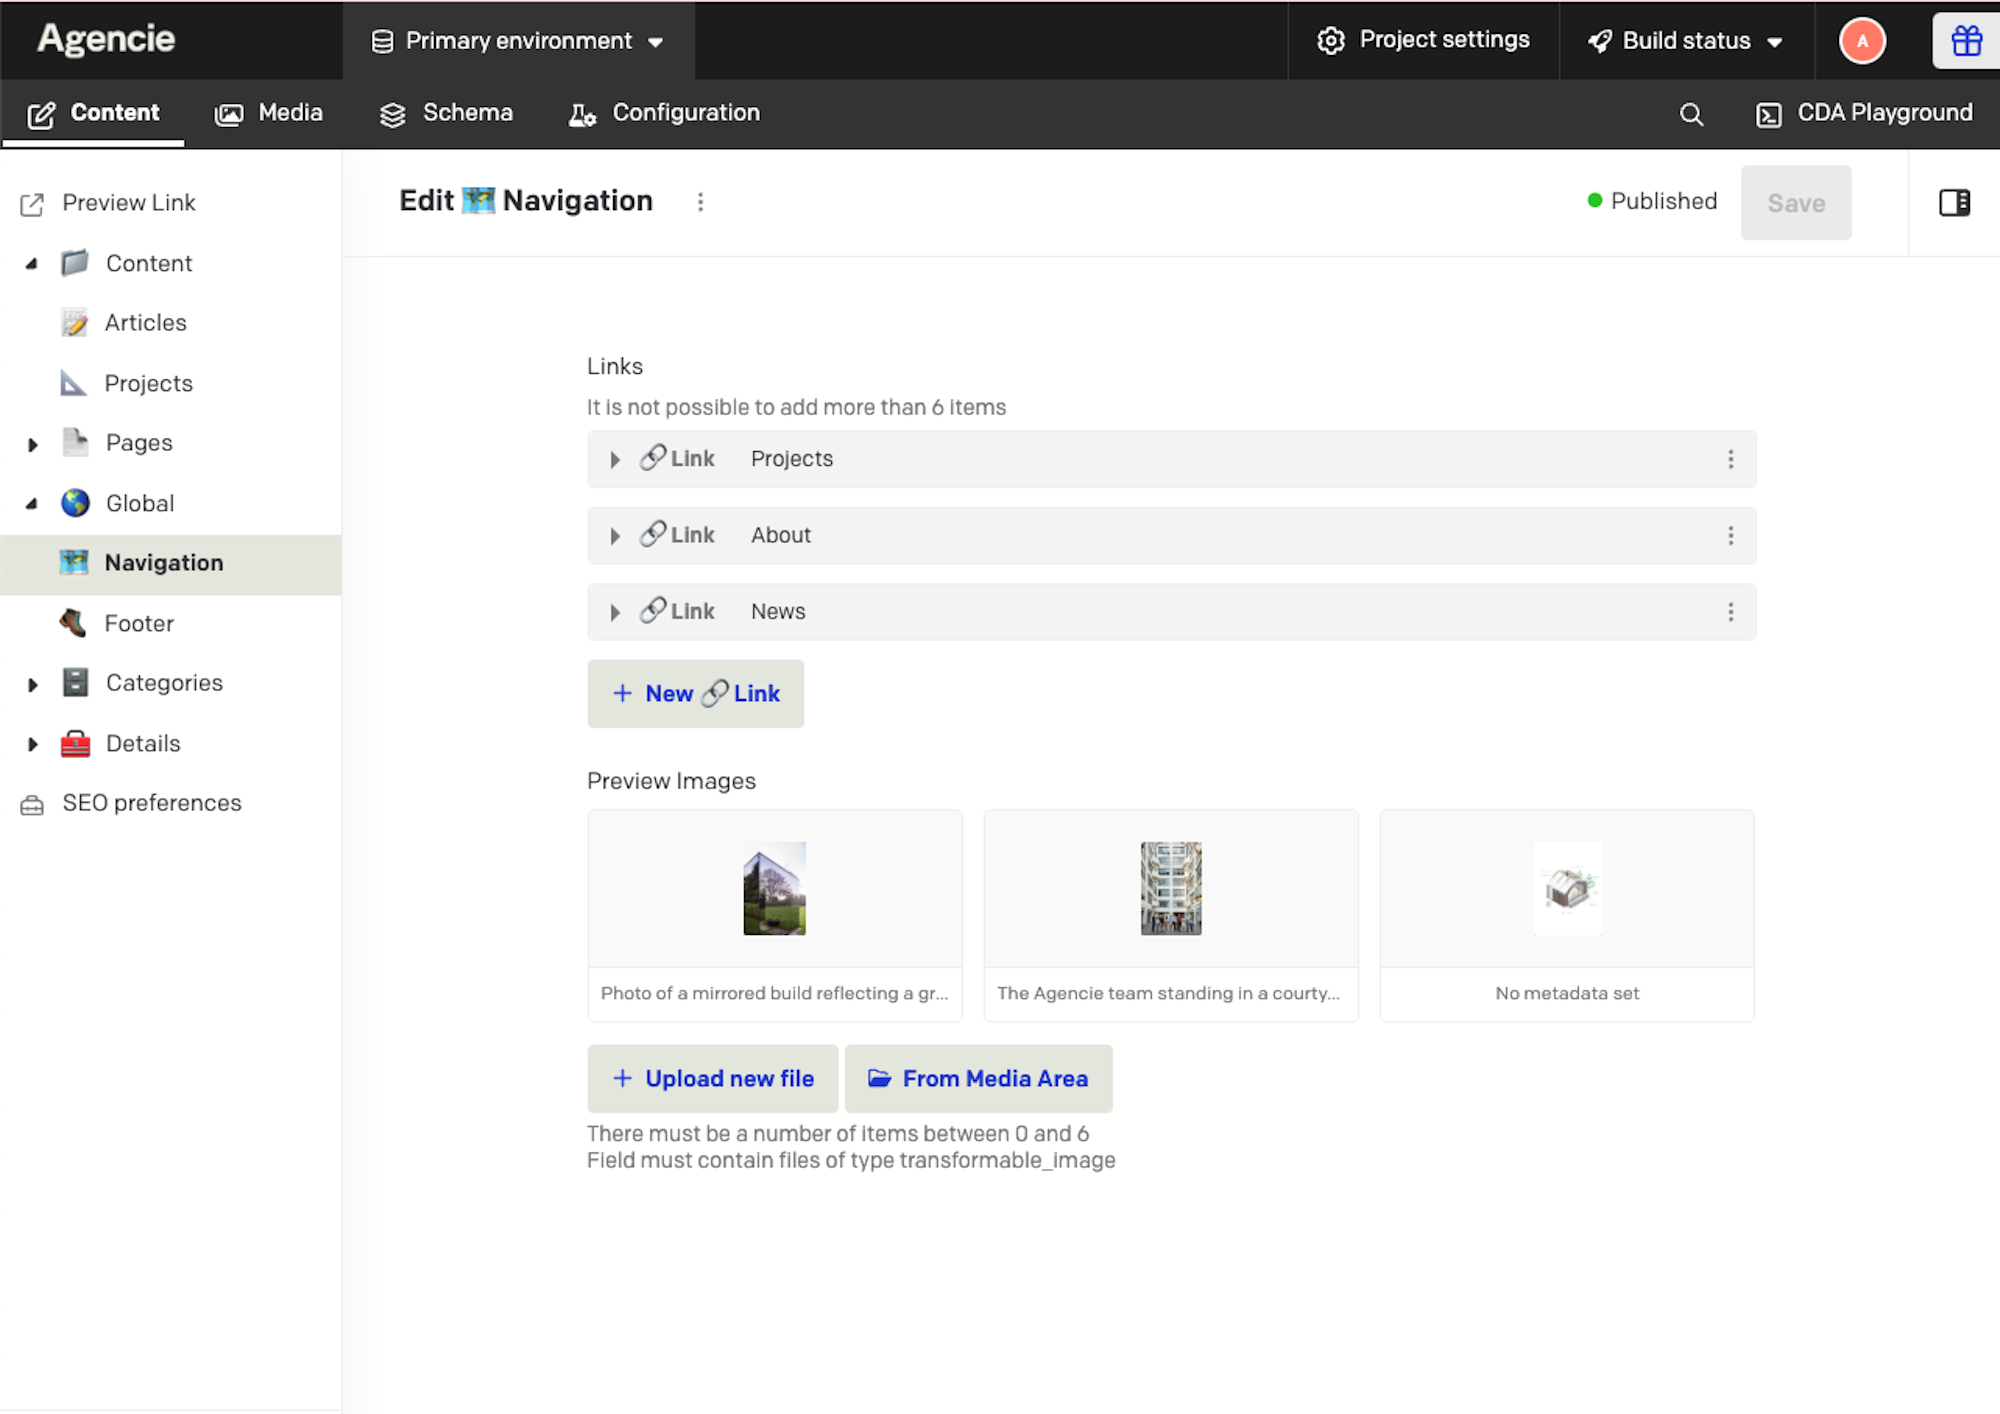The width and height of the screenshot is (2000, 1414).
Task: Click From Media Area button
Action: (979, 1079)
